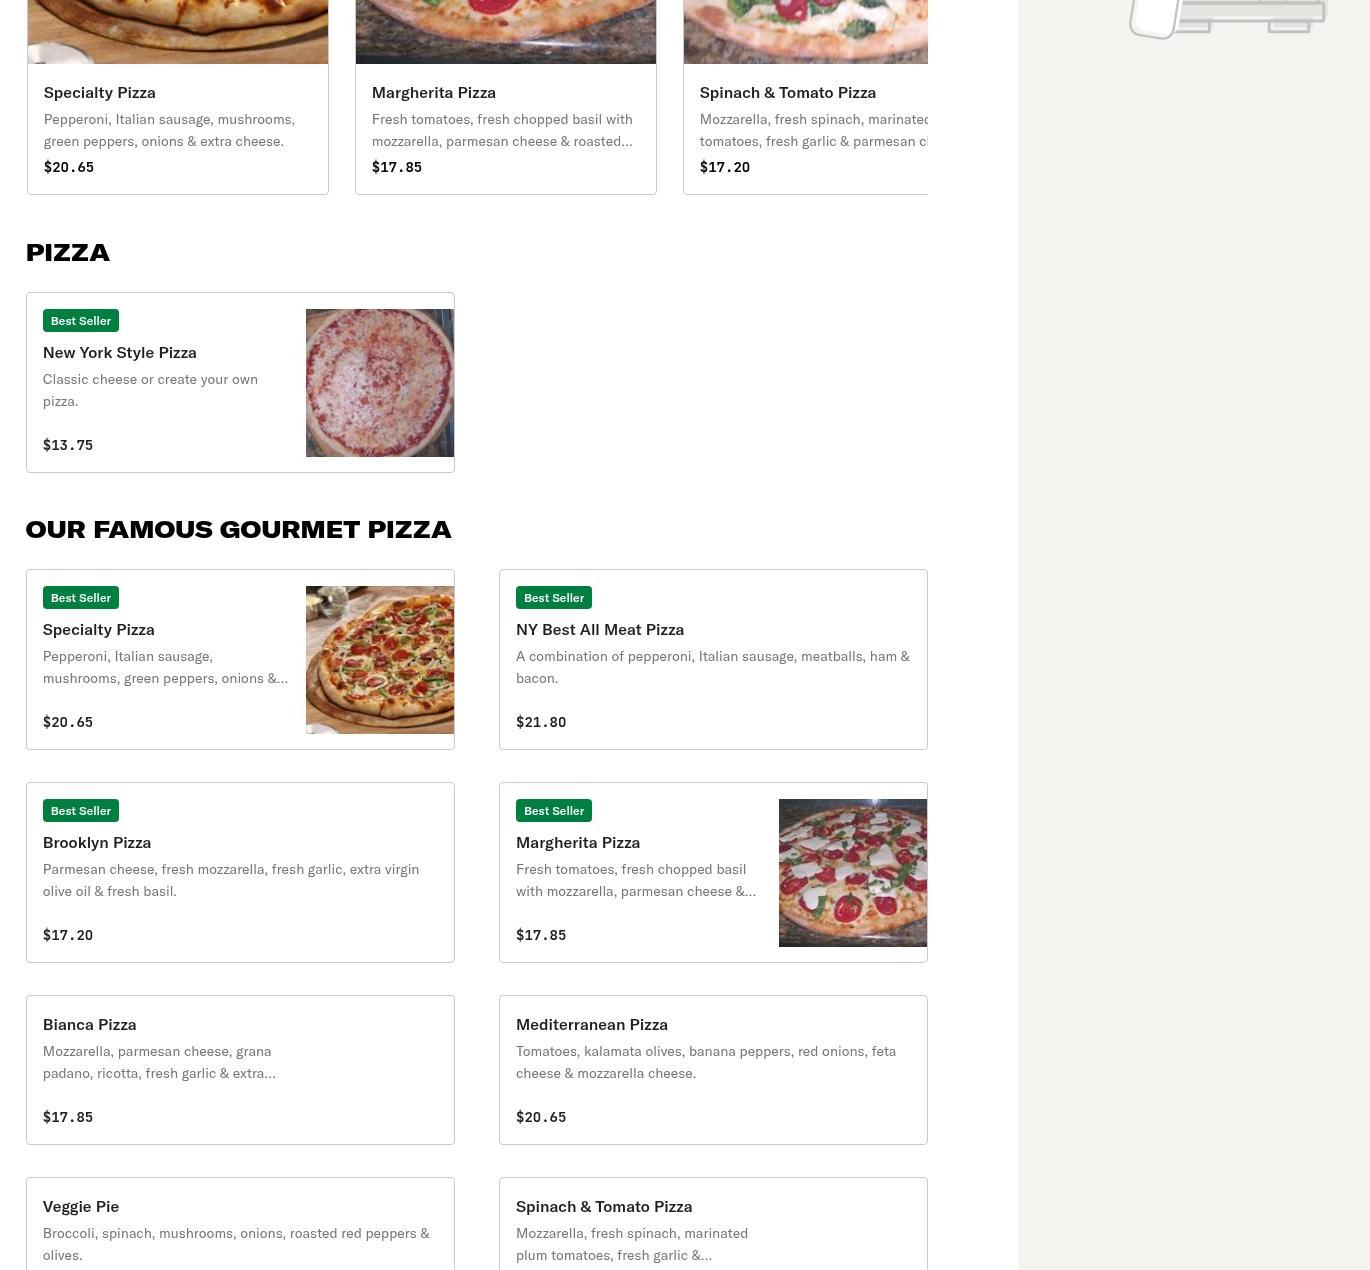Choose the Brooklyn Pizza card
This screenshot has height=1270, width=1370.
click(x=240, y=872)
